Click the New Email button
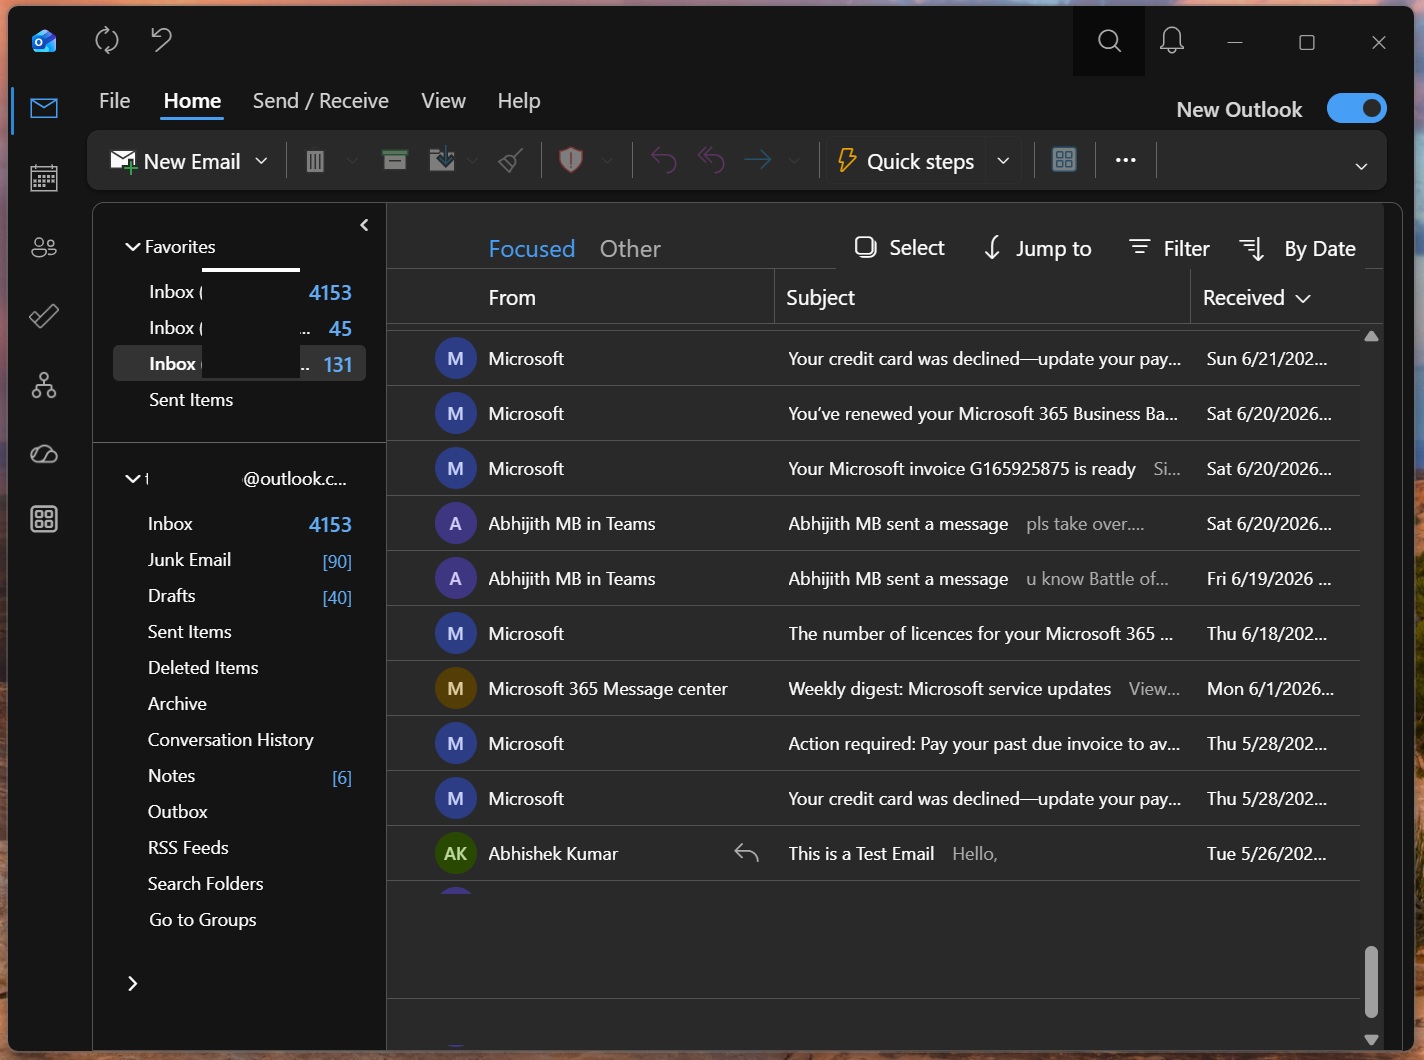This screenshot has width=1424, height=1060. pos(176,161)
